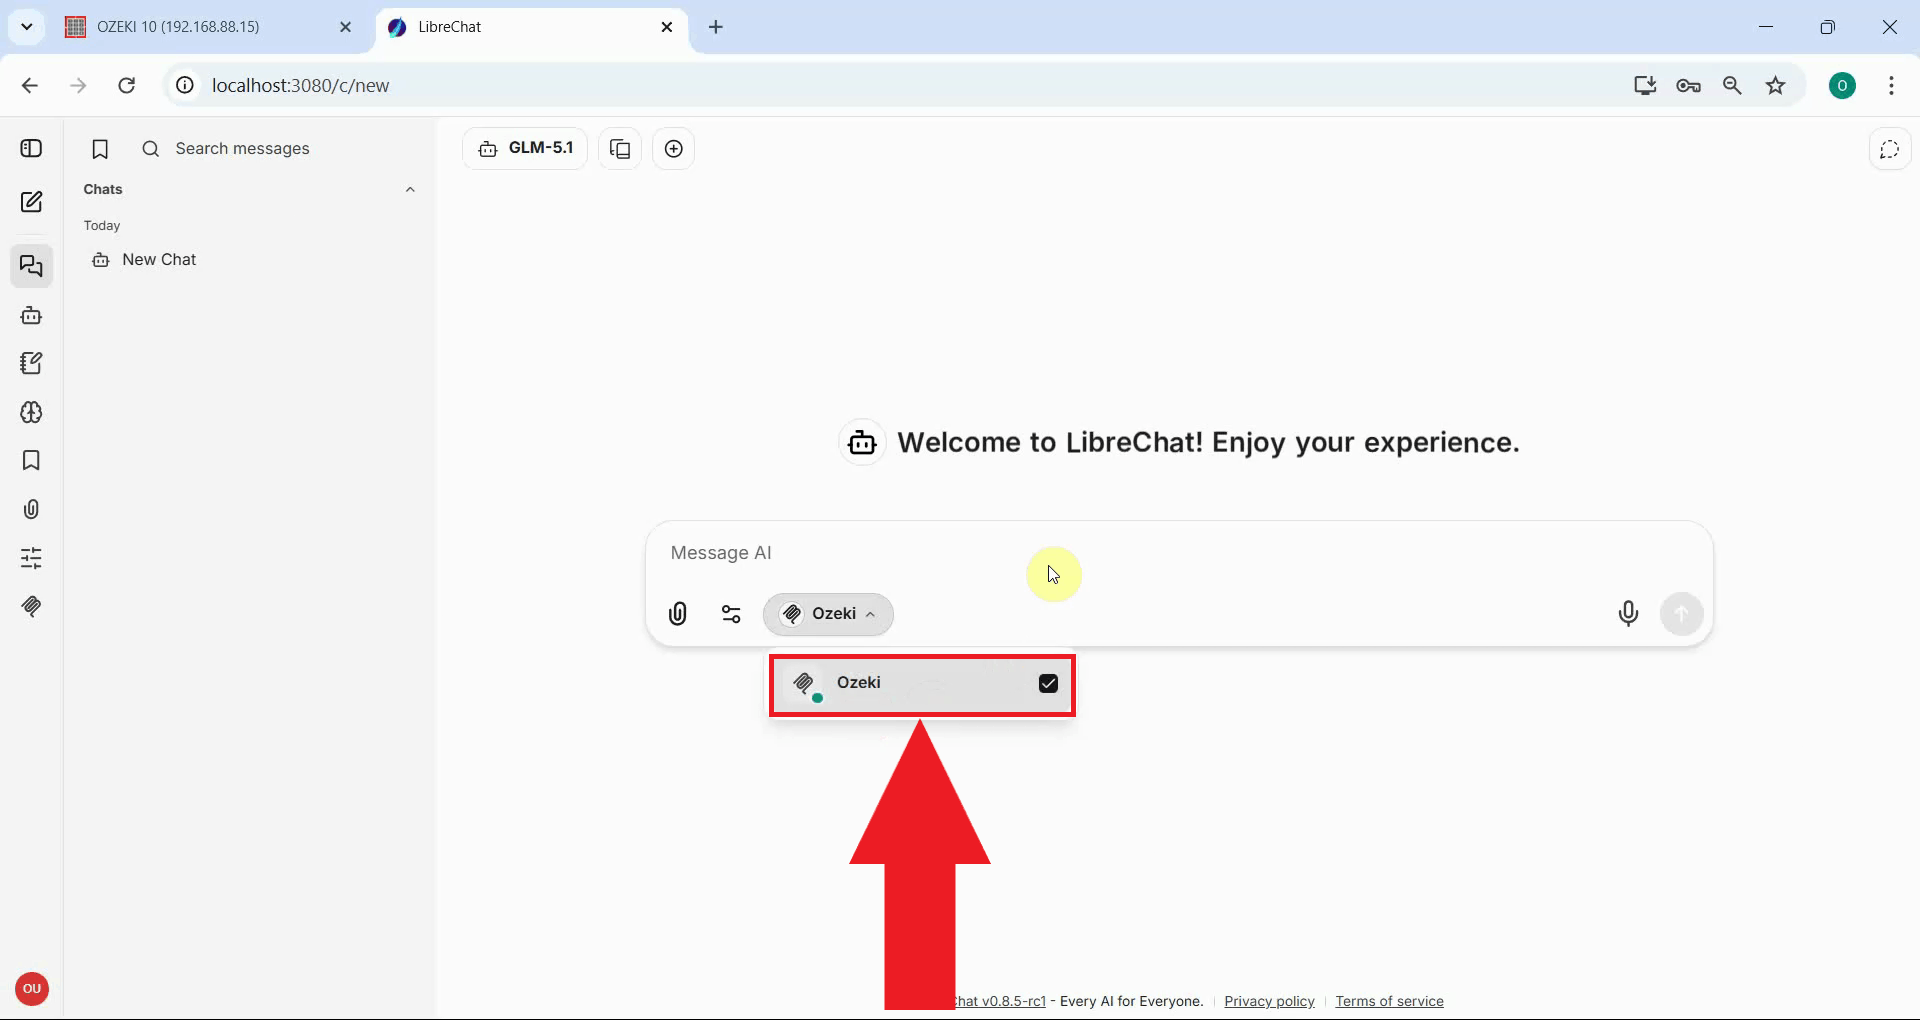This screenshot has width=1920, height=1020.
Task: Close the LibreChat tab
Action: click(x=667, y=27)
